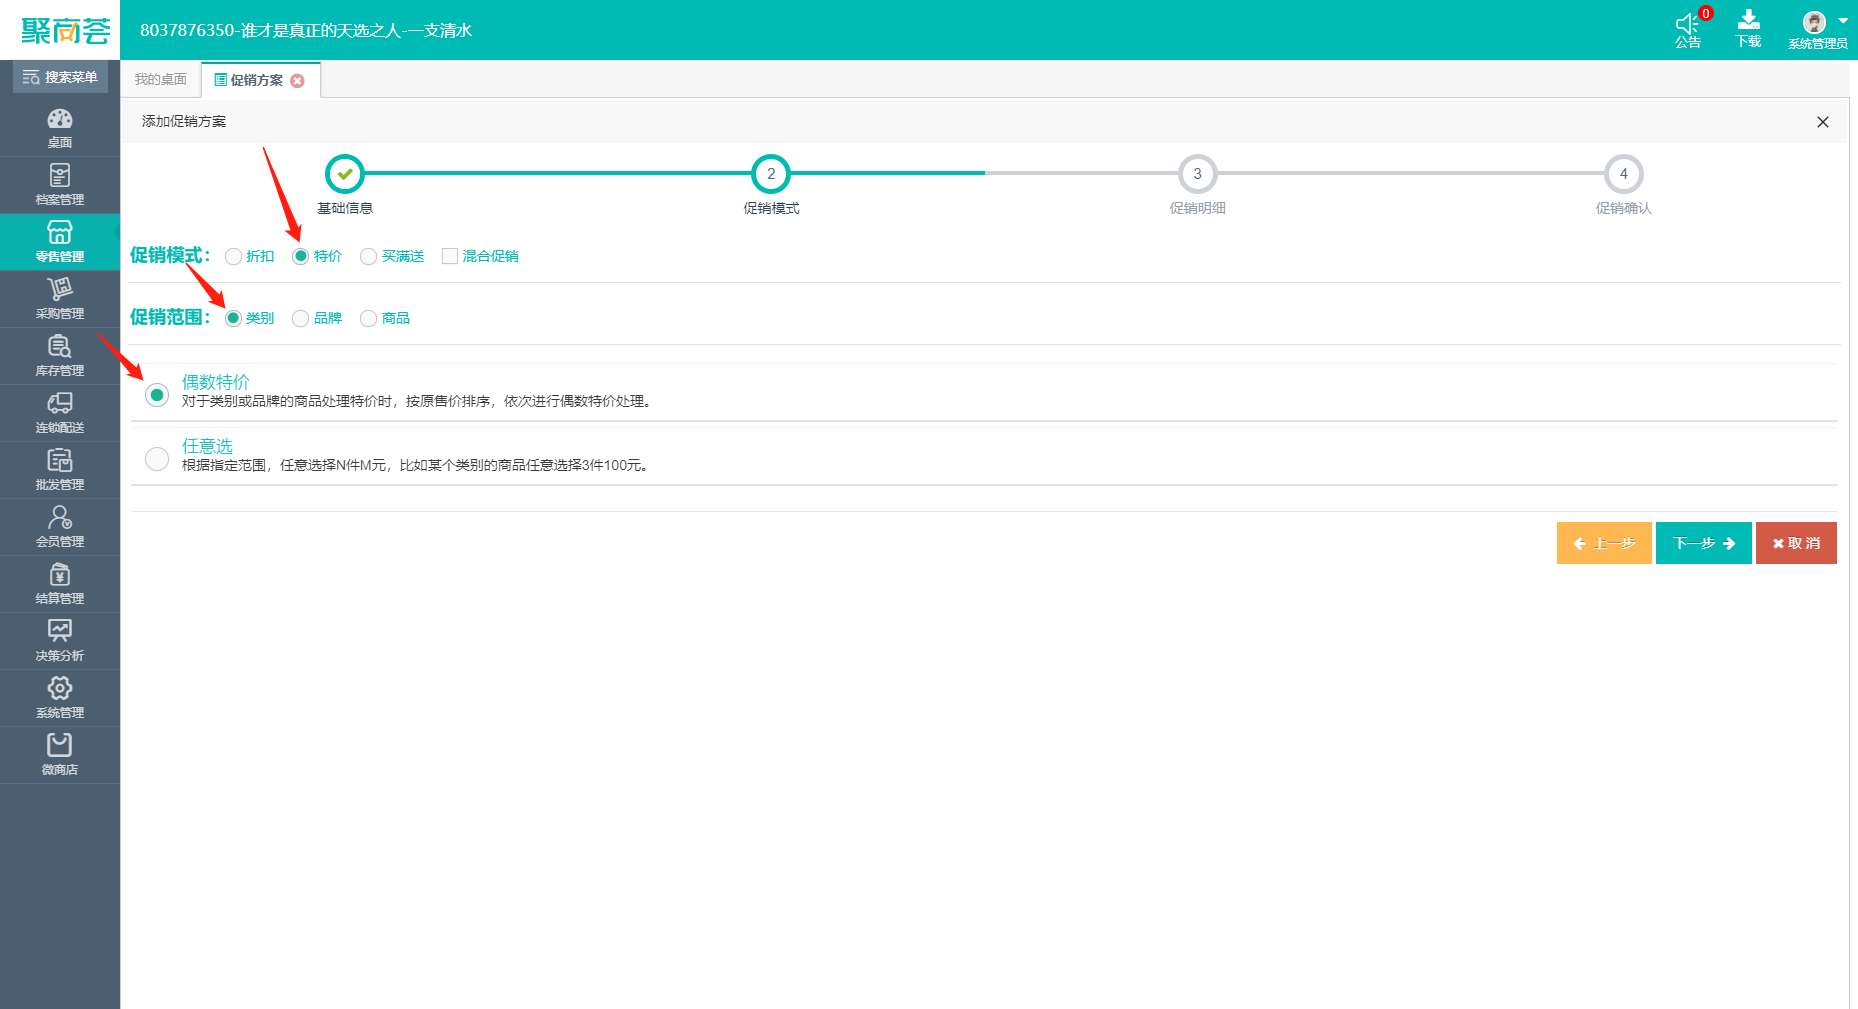The width and height of the screenshot is (1858, 1009).
Task: Click the 取消 cancel button
Action: [x=1796, y=543]
